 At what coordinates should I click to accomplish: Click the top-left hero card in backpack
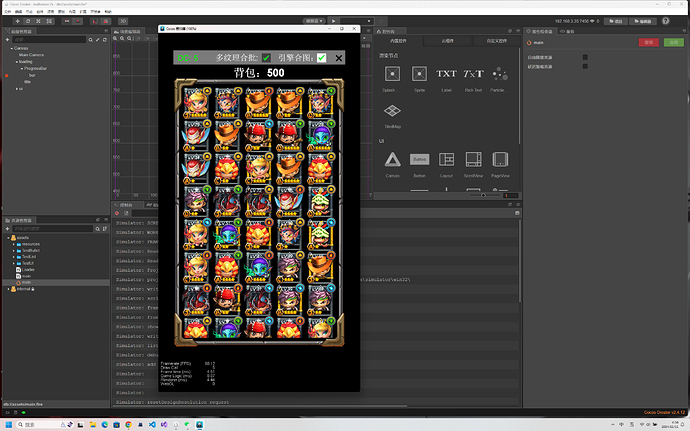(197, 103)
